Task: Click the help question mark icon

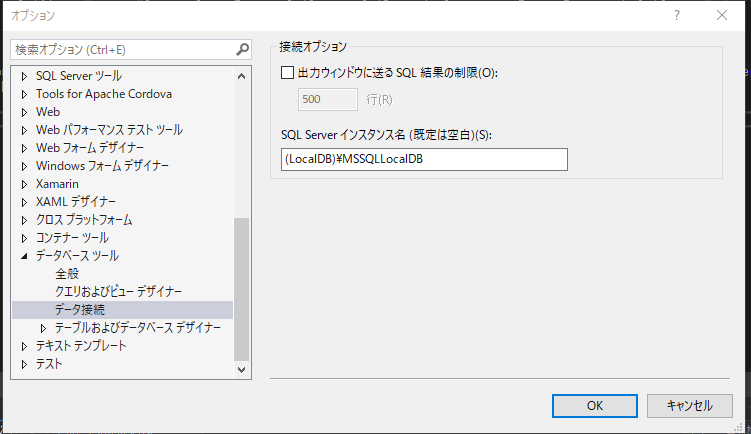Action: coord(677,15)
